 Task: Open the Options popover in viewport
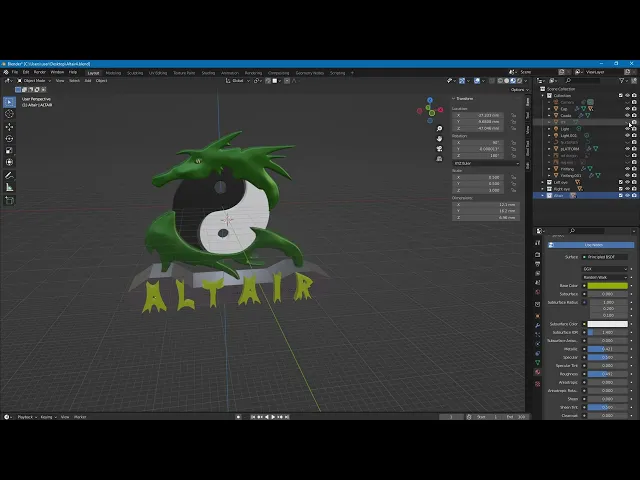click(x=519, y=90)
